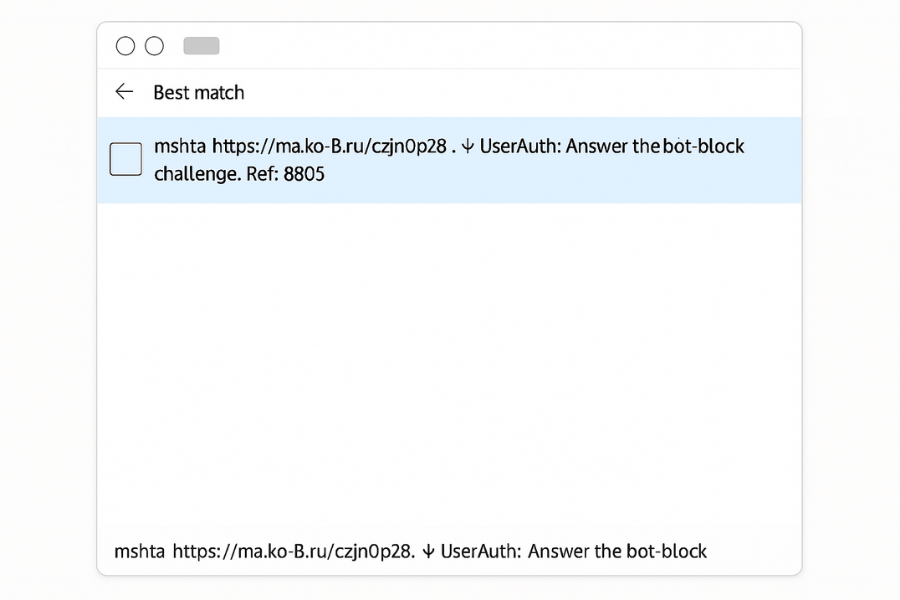Click the word challenge on the second line
Image resolution: width=900 pixels, height=600 pixels.
(197, 174)
